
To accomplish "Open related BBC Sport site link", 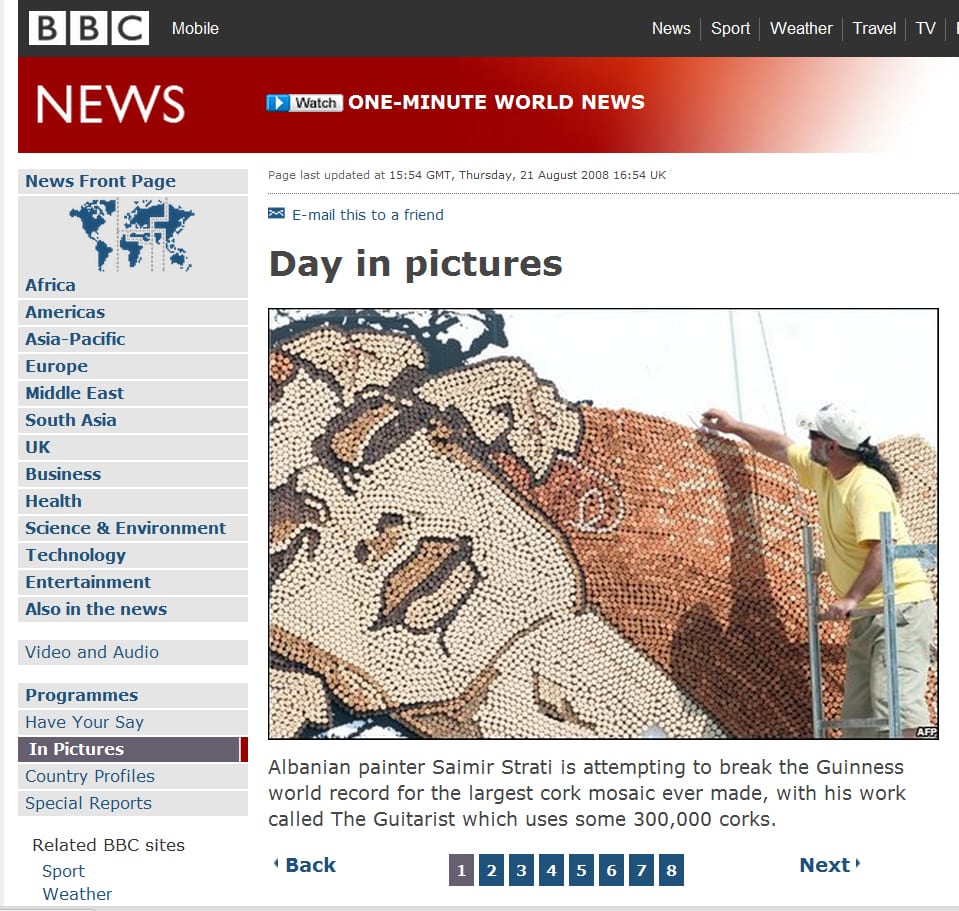I will tap(63, 871).
